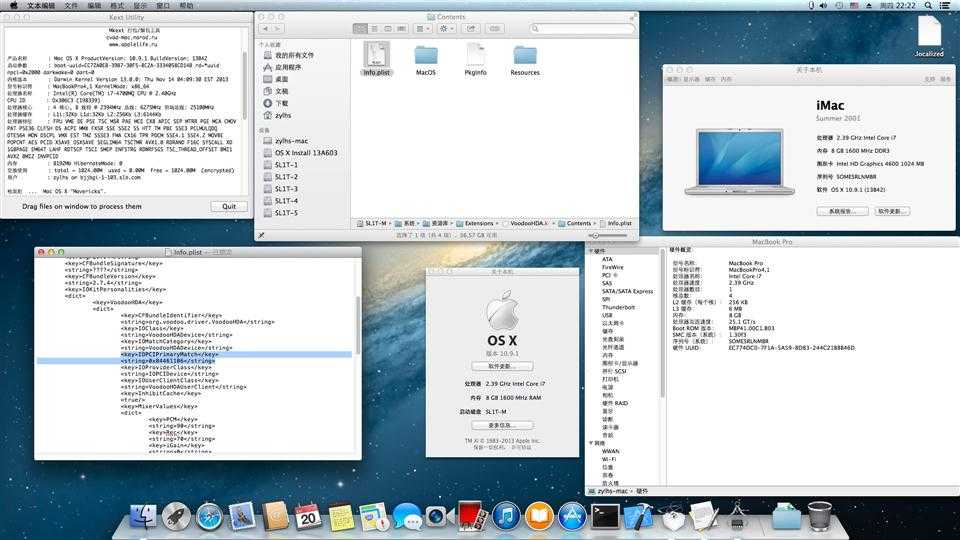The image size is (960, 540).
Task: Select zylhs in Finder sidebar
Action: pos(283,115)
